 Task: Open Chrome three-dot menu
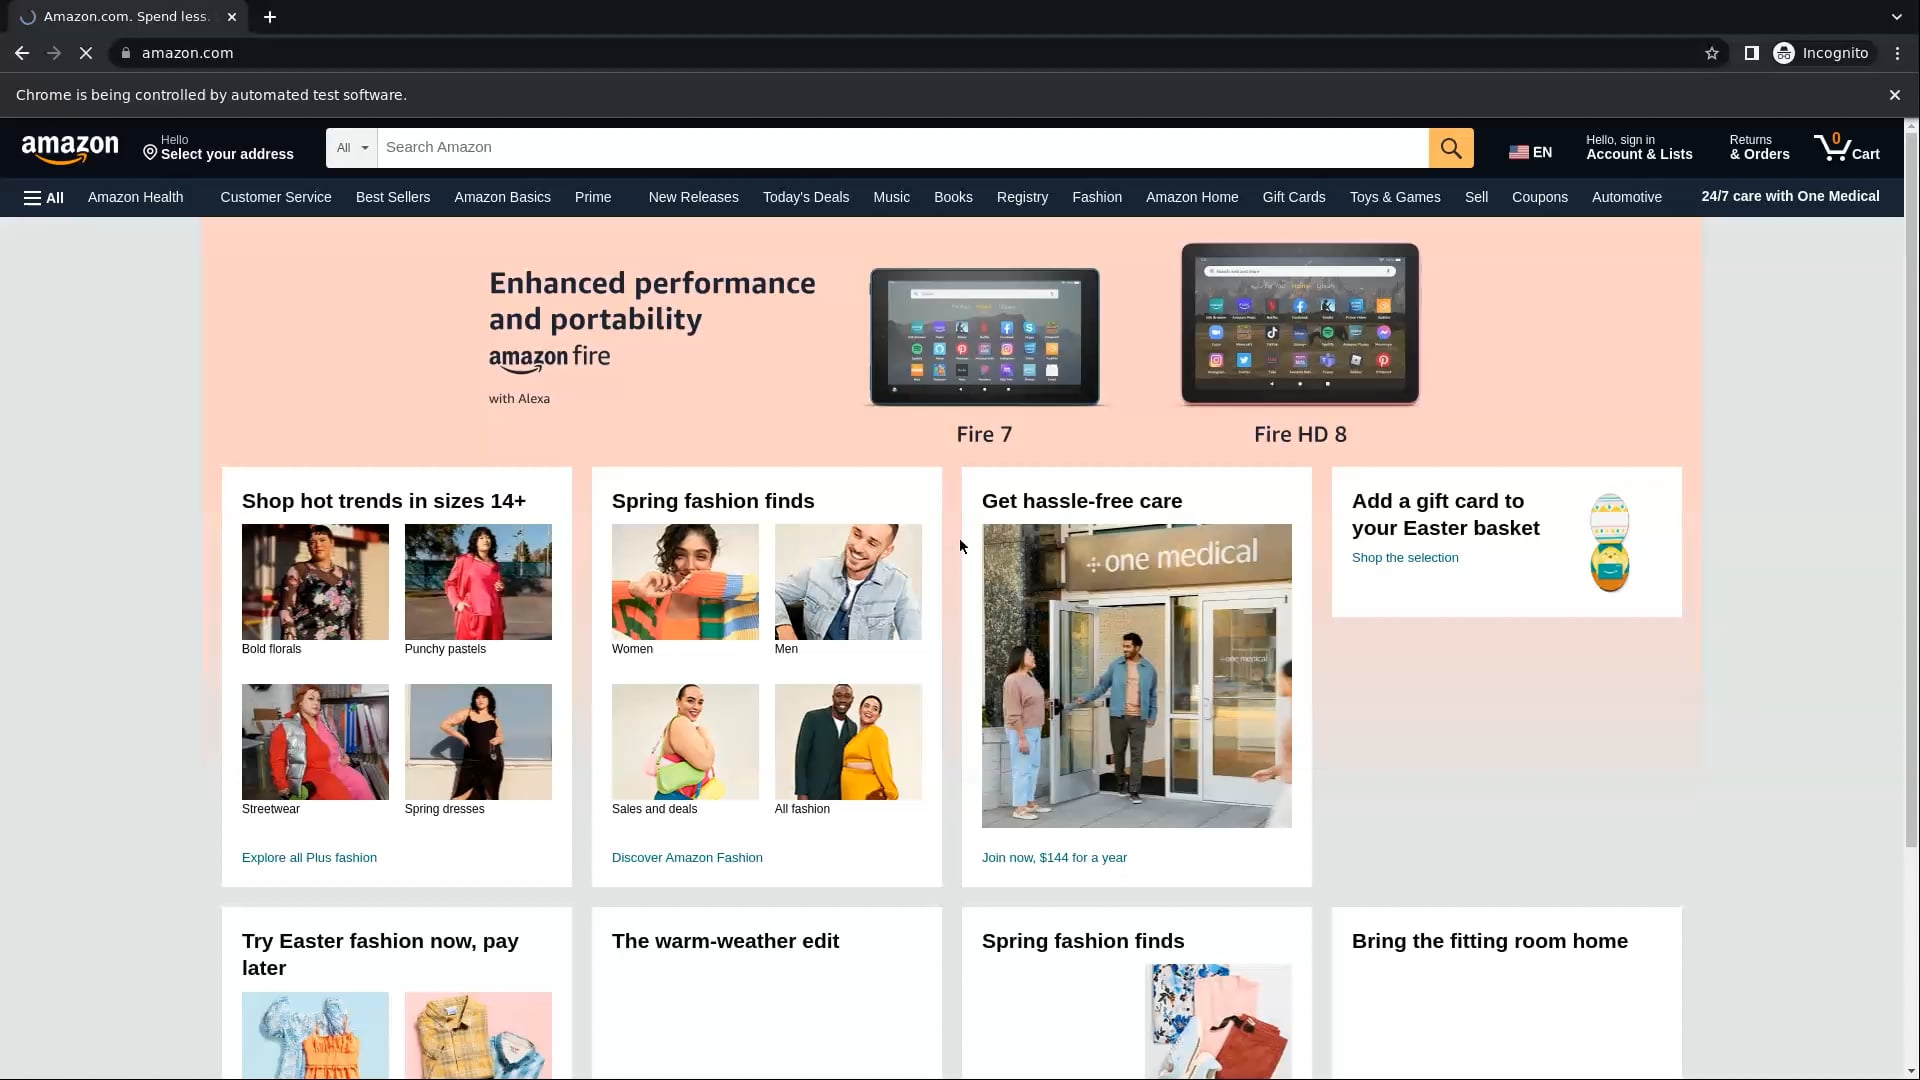coord(1897,53)
